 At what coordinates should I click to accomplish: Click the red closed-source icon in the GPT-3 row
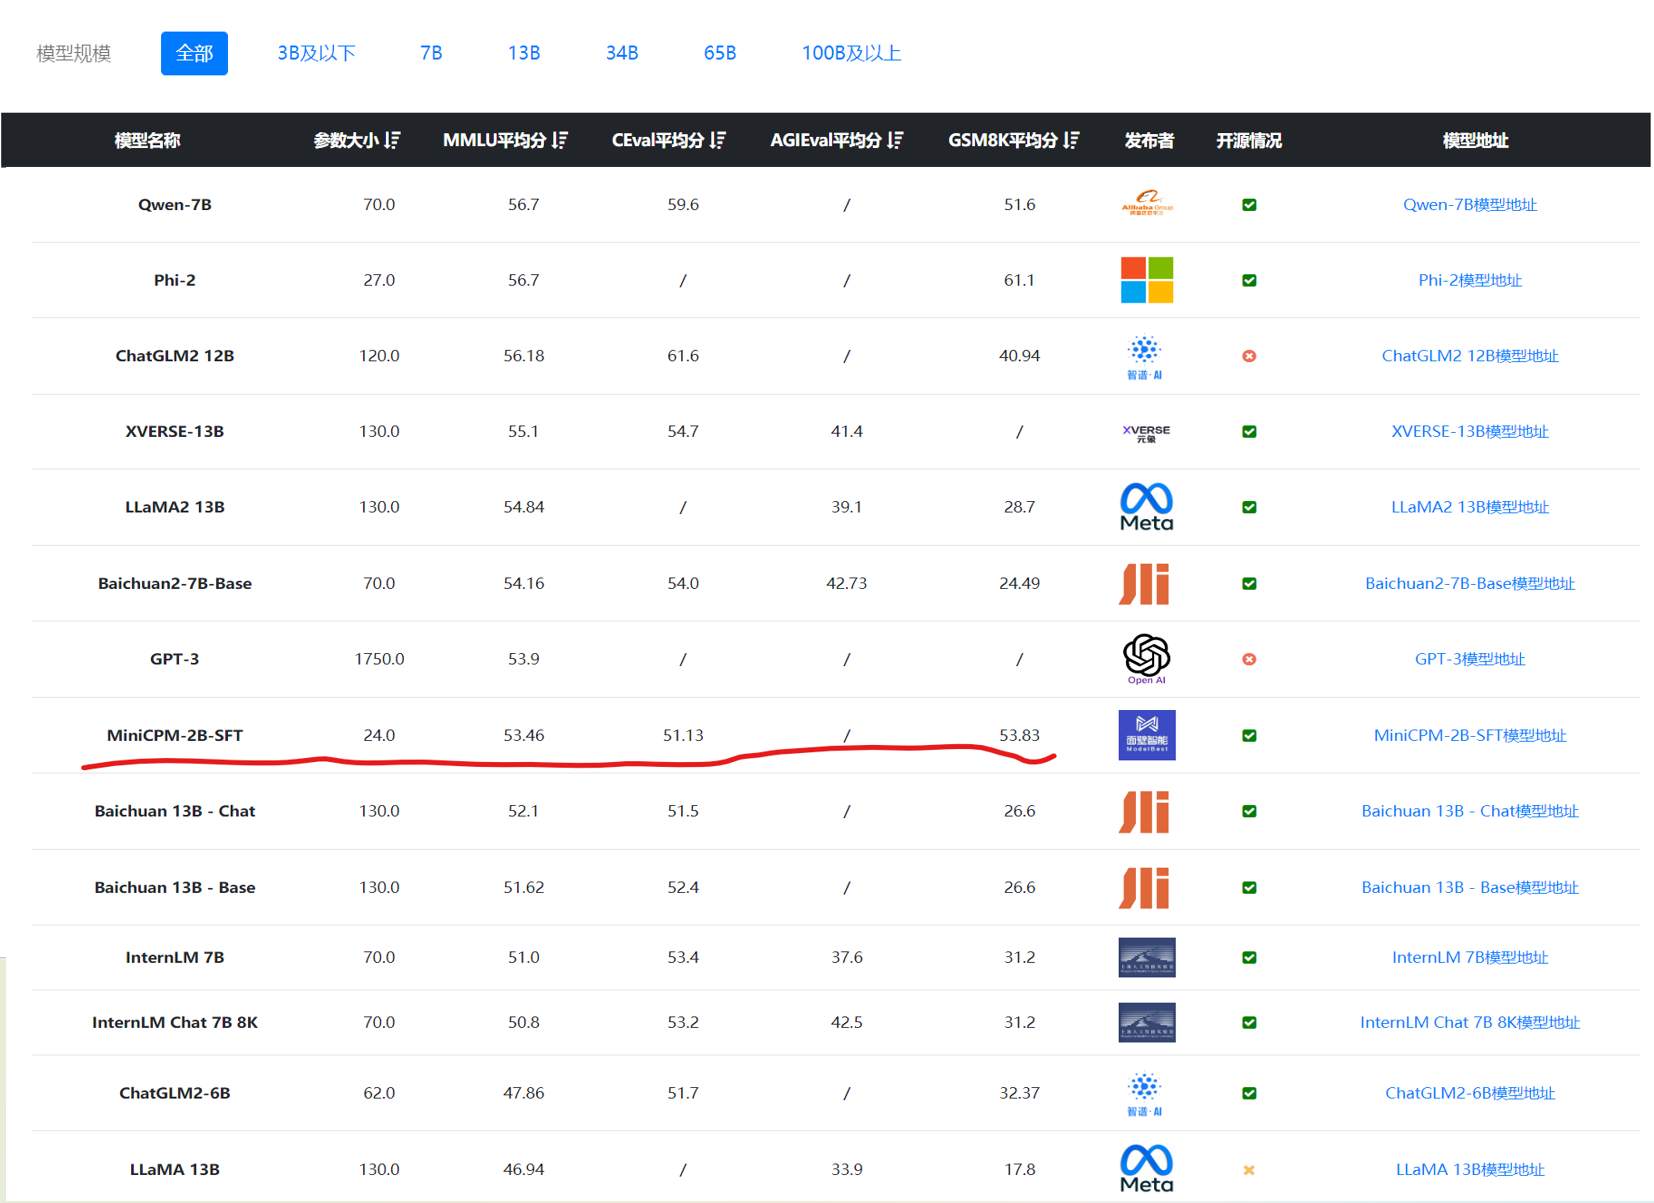[1249, 659]
